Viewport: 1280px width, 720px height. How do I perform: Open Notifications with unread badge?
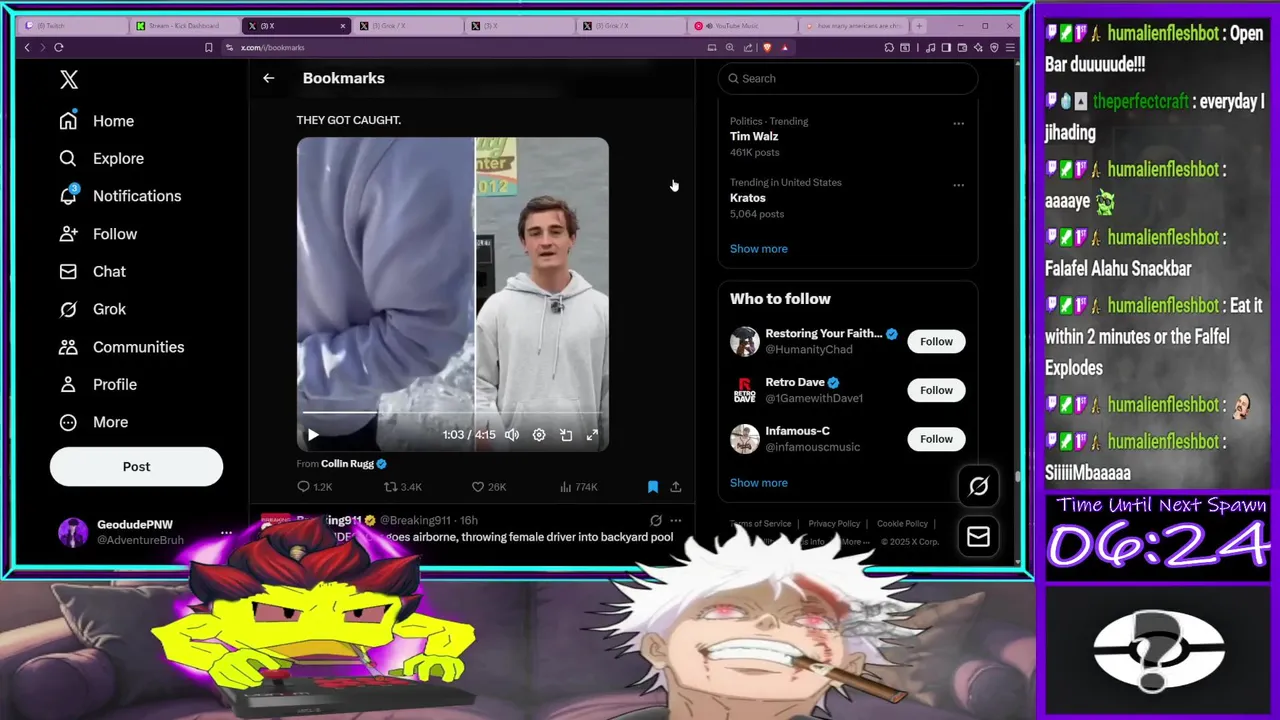point(120,196)
